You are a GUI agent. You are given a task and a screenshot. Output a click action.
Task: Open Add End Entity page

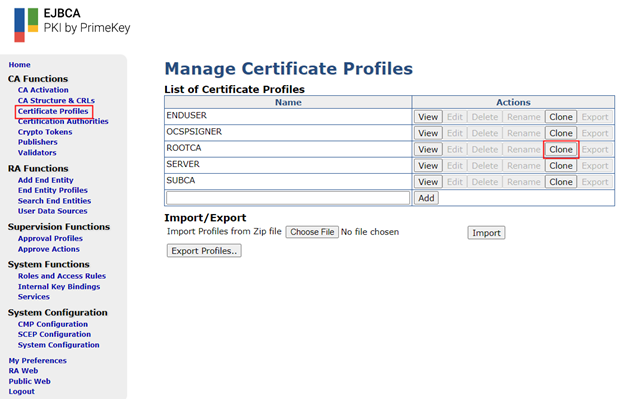click(x=45, y=180)
